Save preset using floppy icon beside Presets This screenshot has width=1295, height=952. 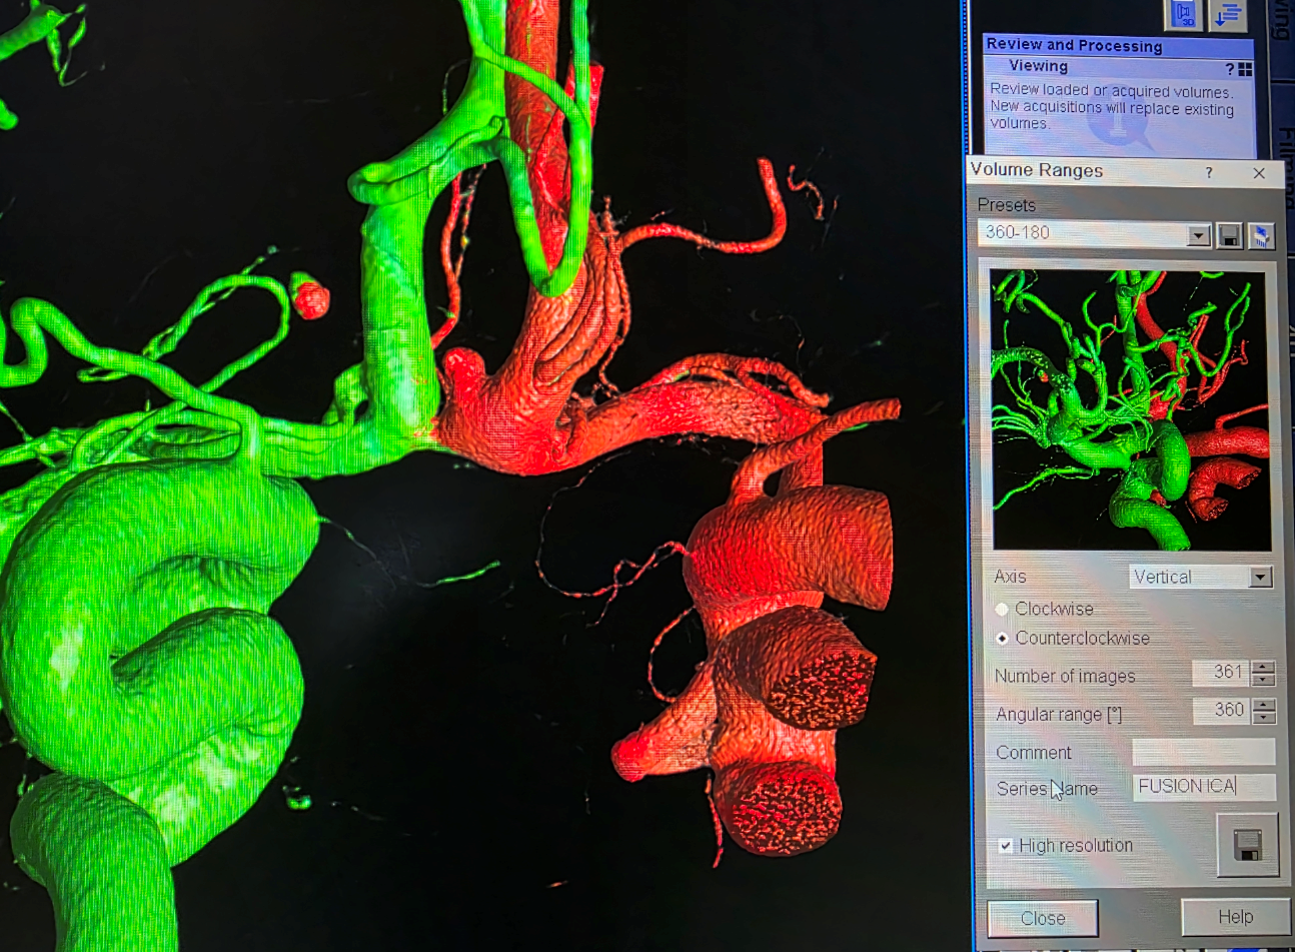1229,235
